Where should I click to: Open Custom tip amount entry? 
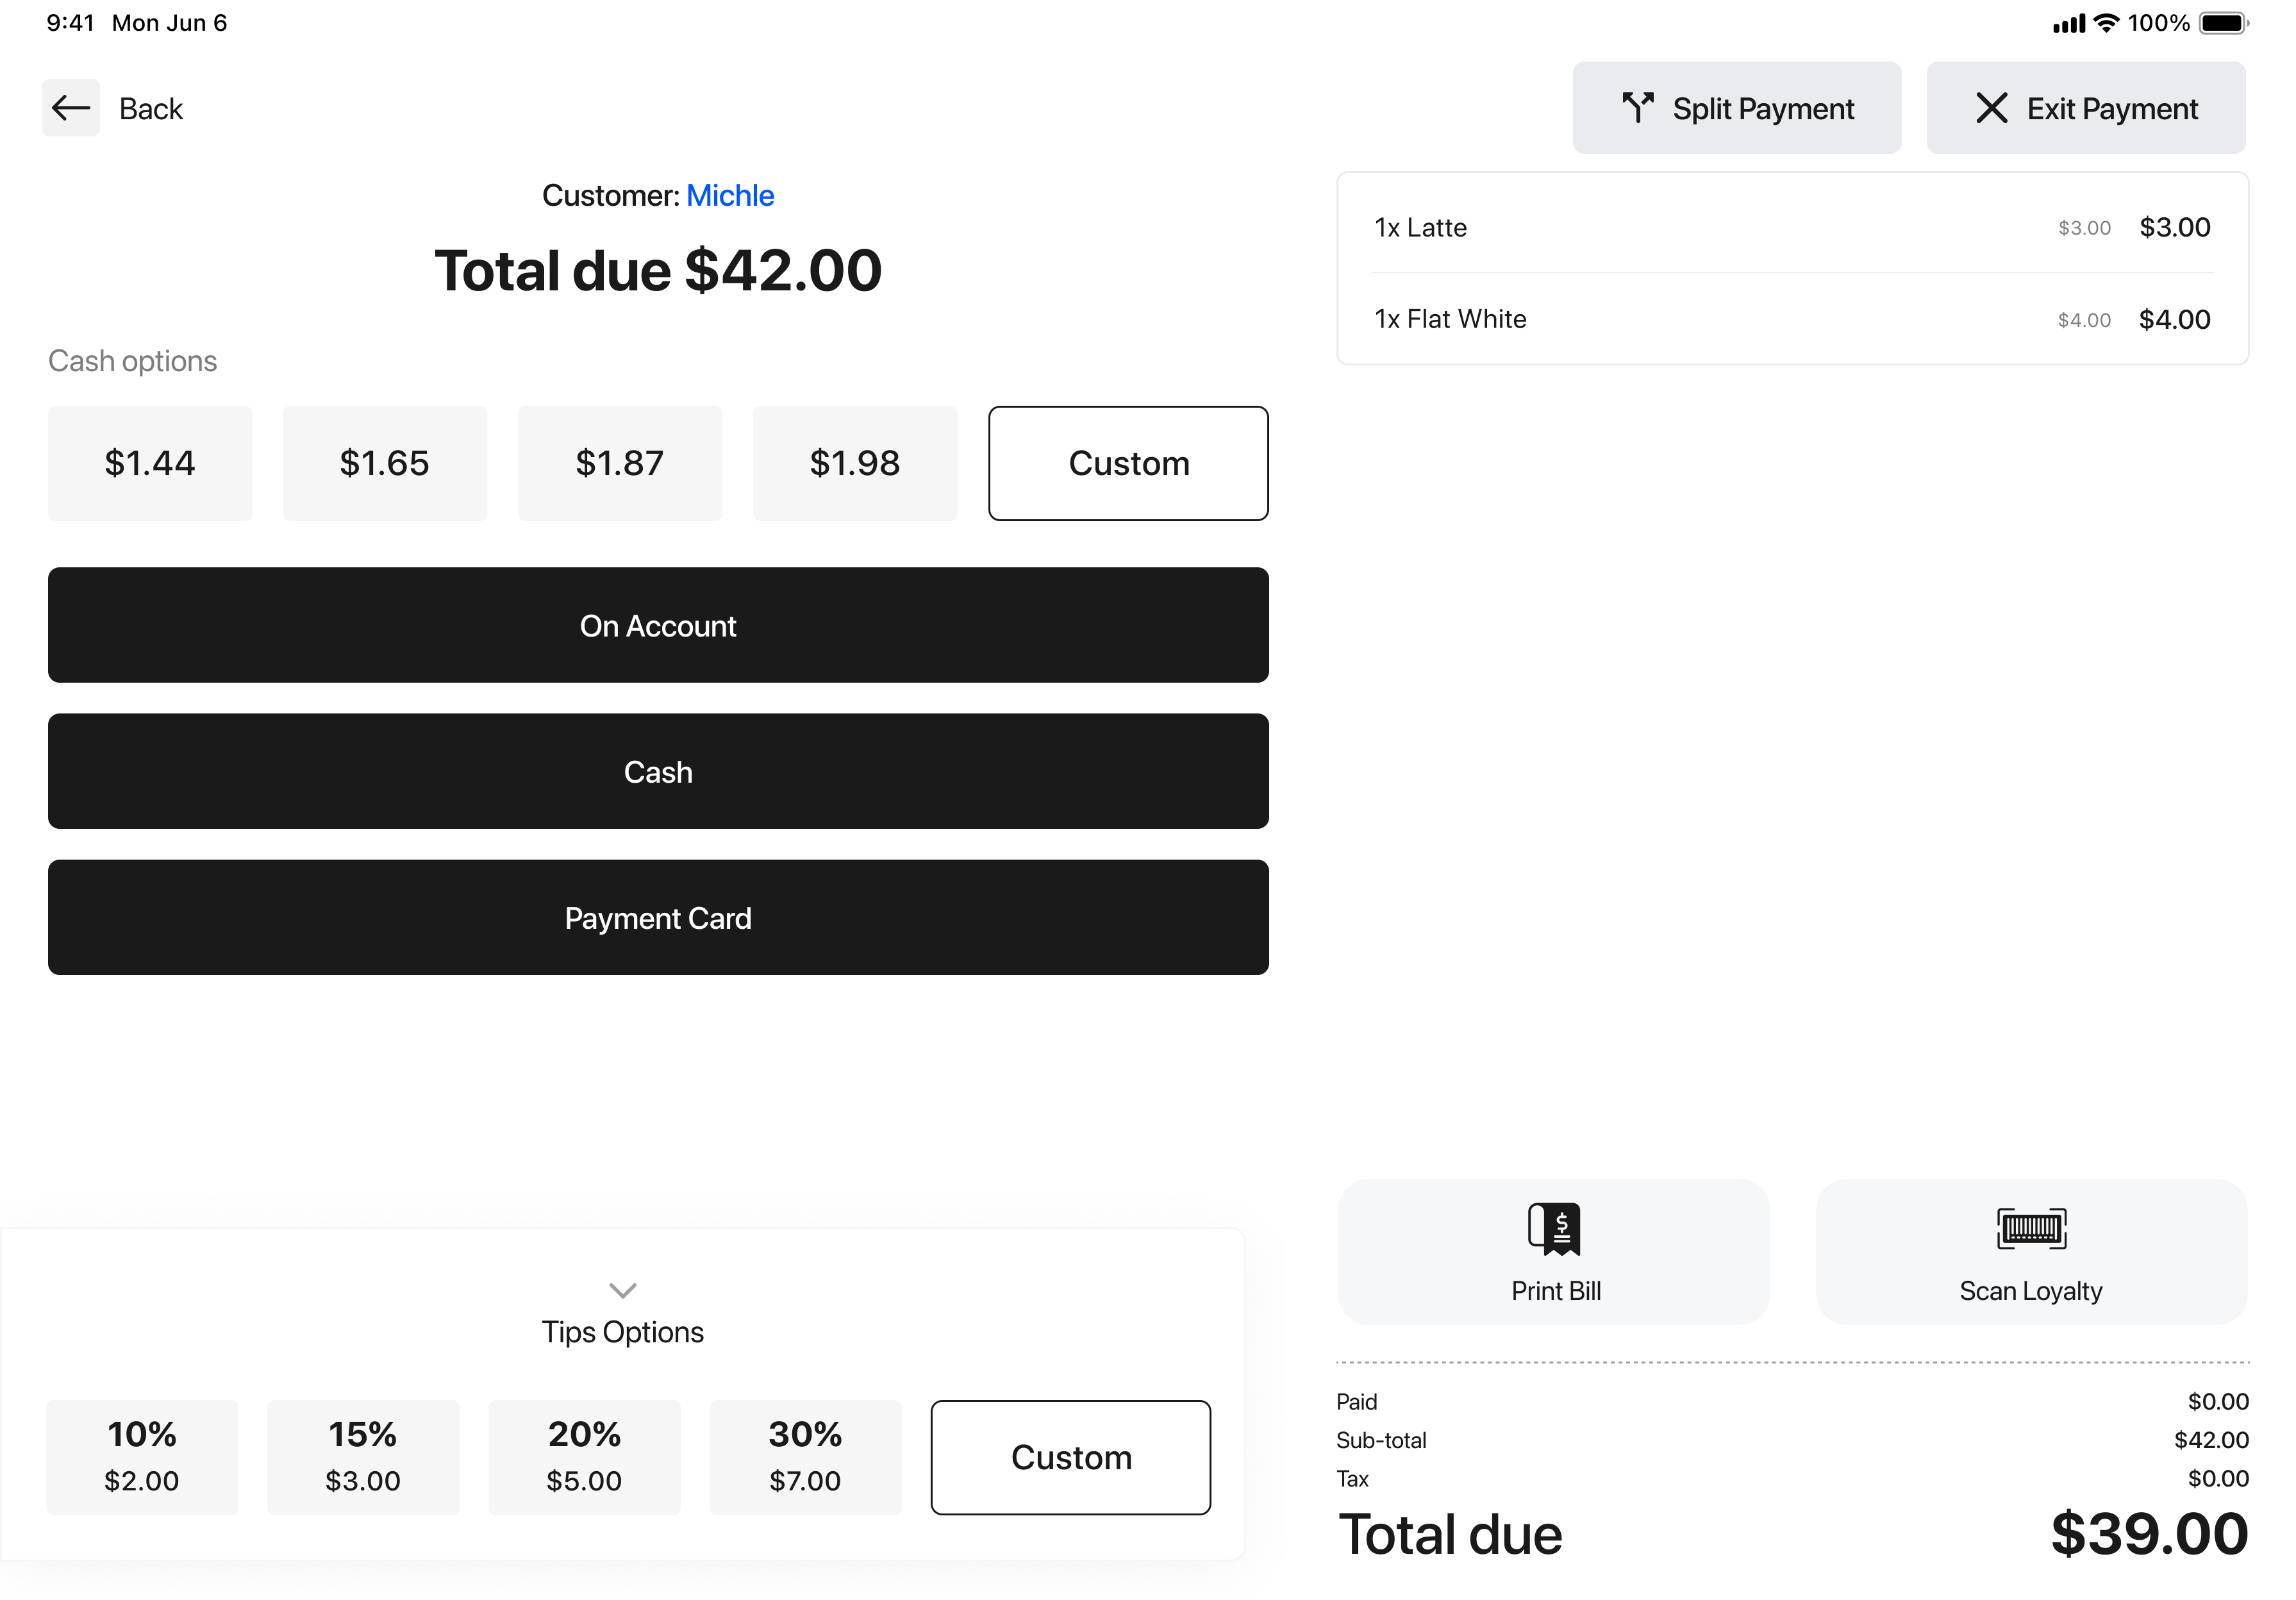click(x=1071, y=1457)
